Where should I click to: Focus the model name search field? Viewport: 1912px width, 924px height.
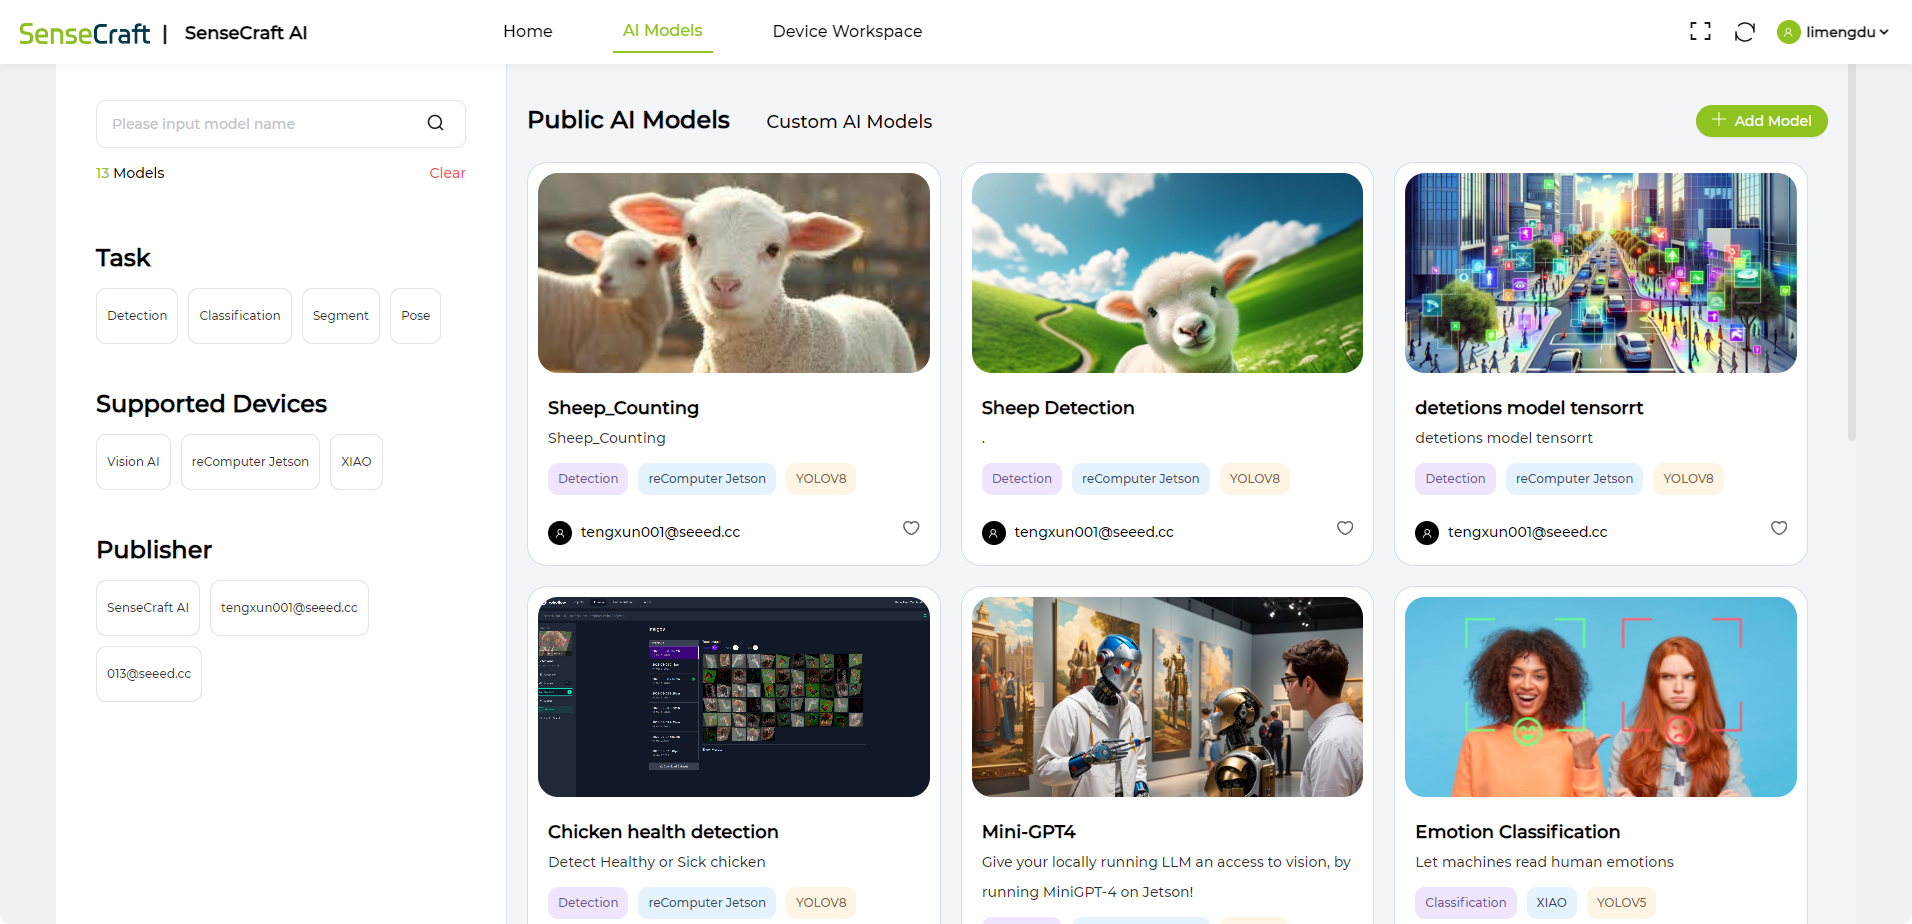click(x=280, y=124)
